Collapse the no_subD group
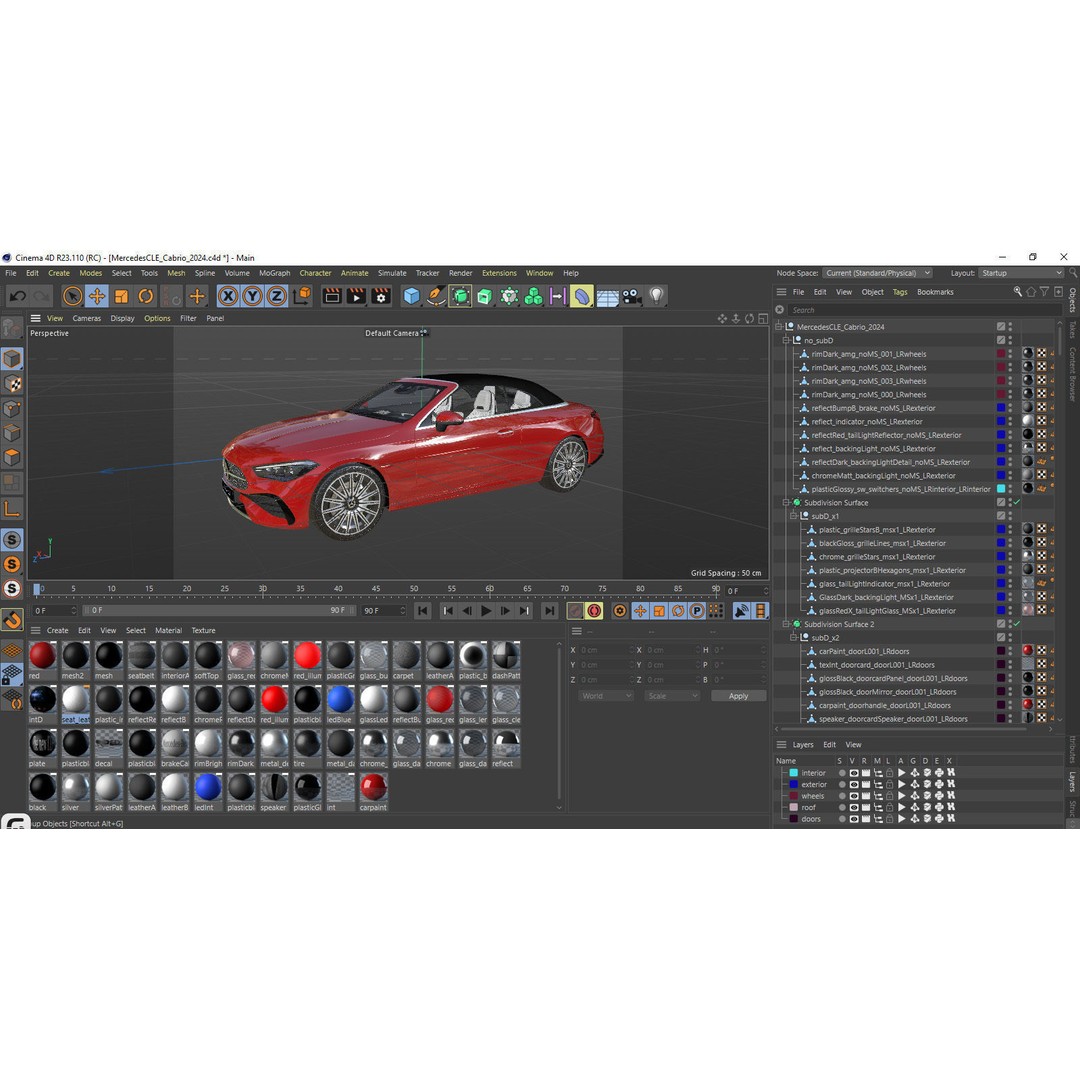The width and height of the screenshot is (1080, 1080). point(787,340)
